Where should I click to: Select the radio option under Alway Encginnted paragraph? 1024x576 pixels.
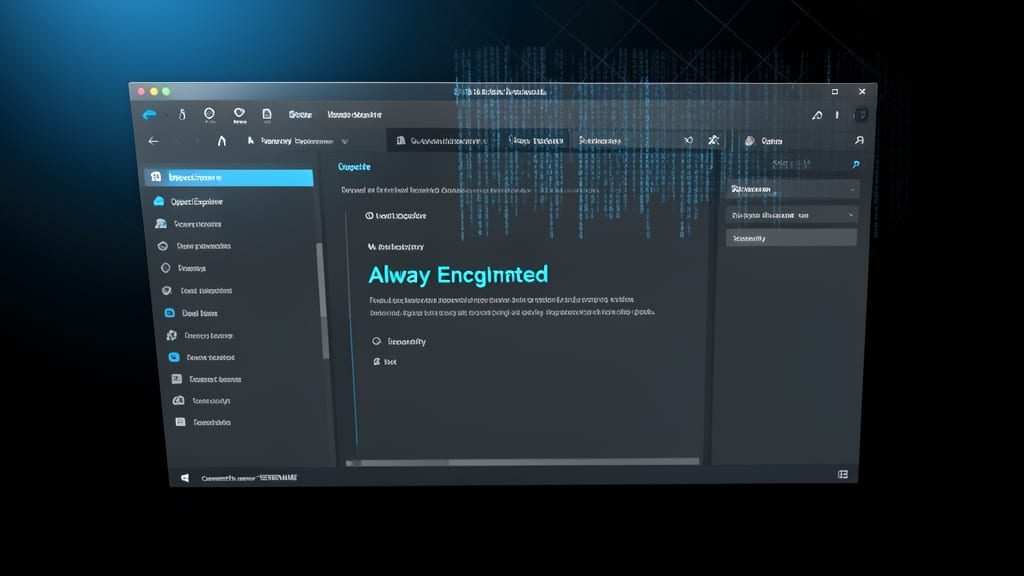pyautogui.click(x=377, y=341)
